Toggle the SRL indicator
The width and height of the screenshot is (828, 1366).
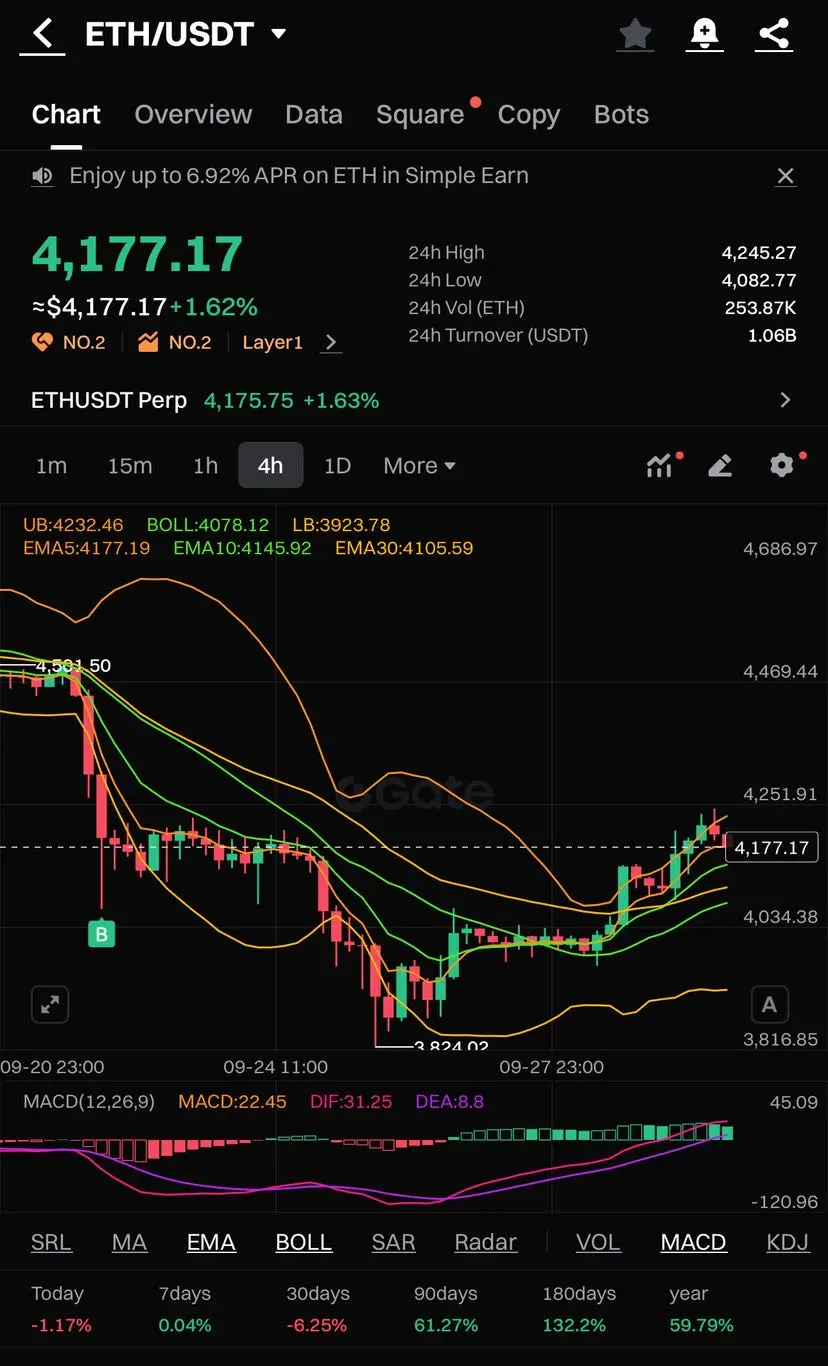(51, 1243)
